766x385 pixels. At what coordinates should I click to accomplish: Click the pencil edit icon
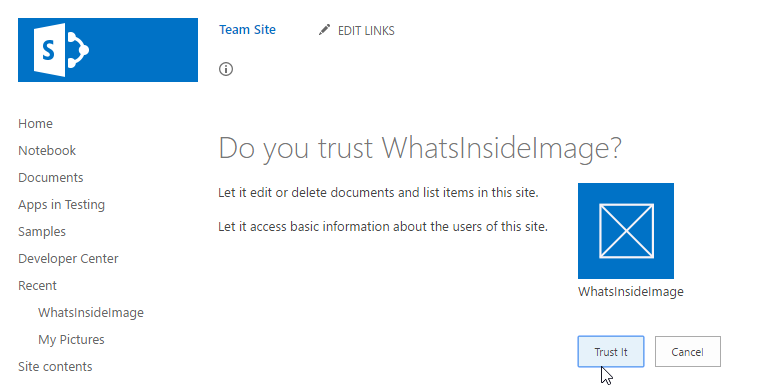click(x=324, y=30)
